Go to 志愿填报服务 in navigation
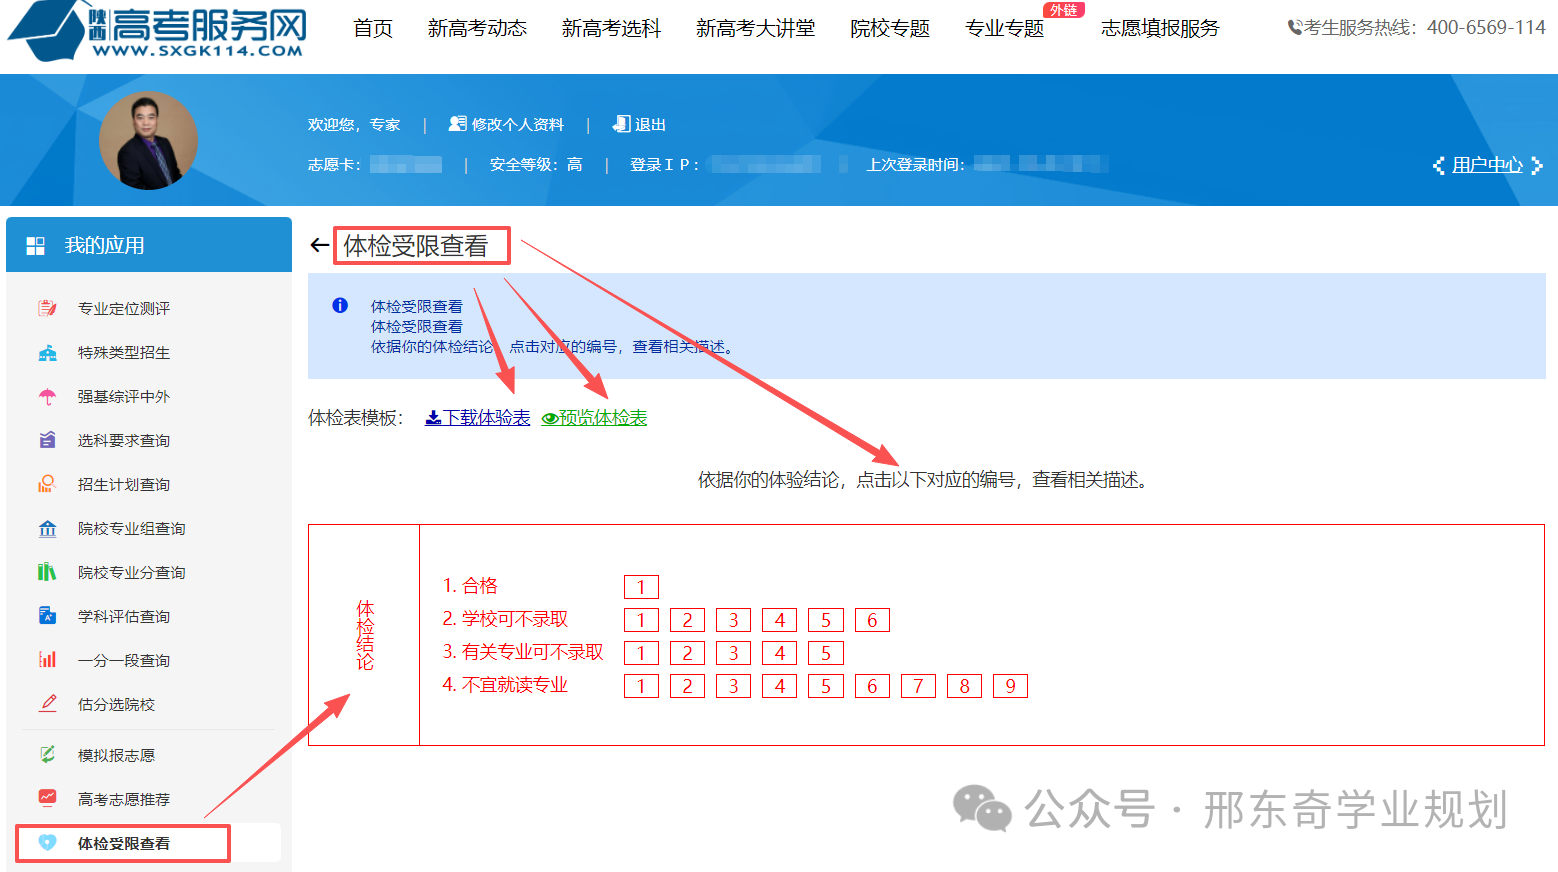The image size is (1558, 872). [1160, 29]
